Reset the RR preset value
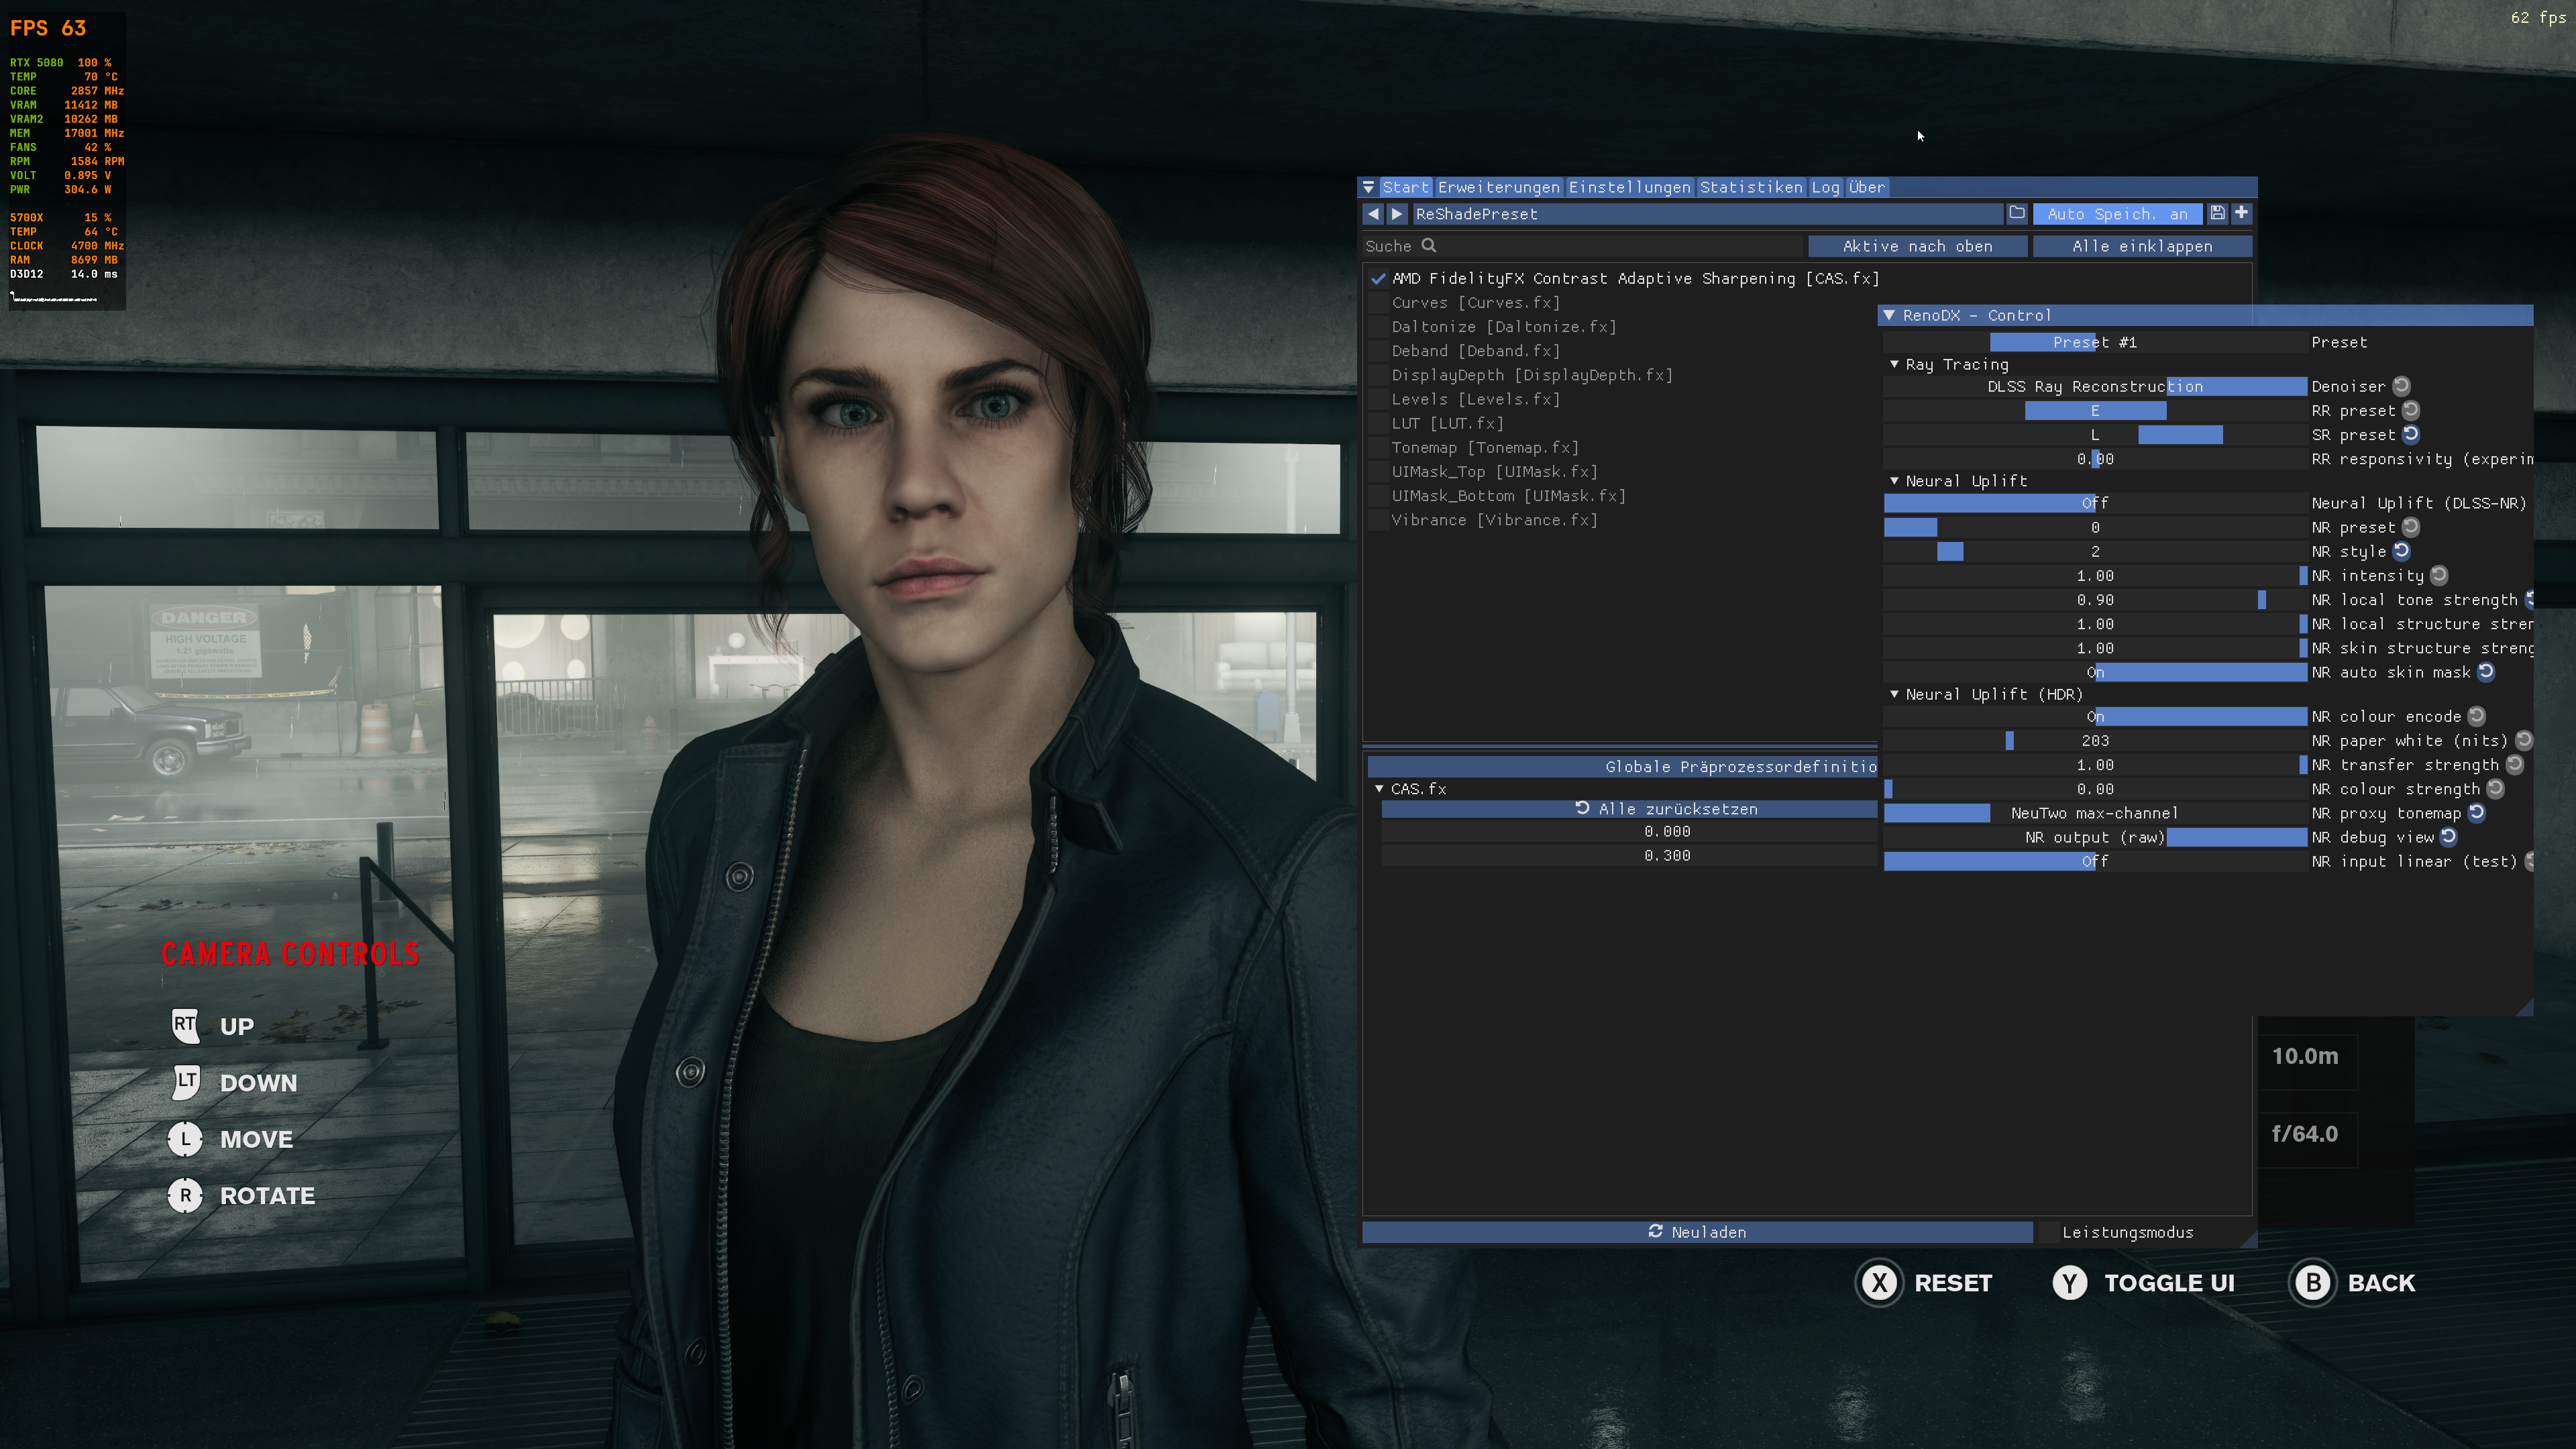The image size is (2576, 1449). click(2411, 410)
